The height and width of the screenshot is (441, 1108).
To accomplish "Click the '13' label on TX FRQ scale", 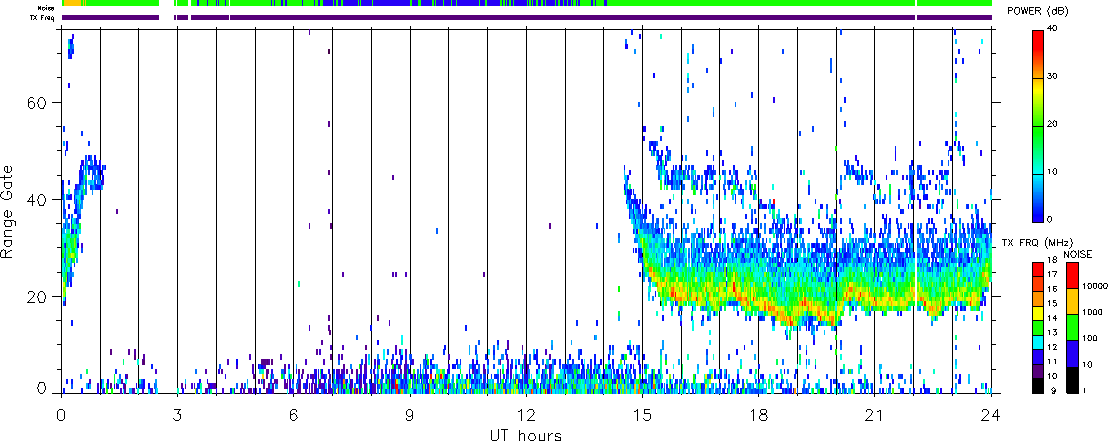I will coord(1052,332).
